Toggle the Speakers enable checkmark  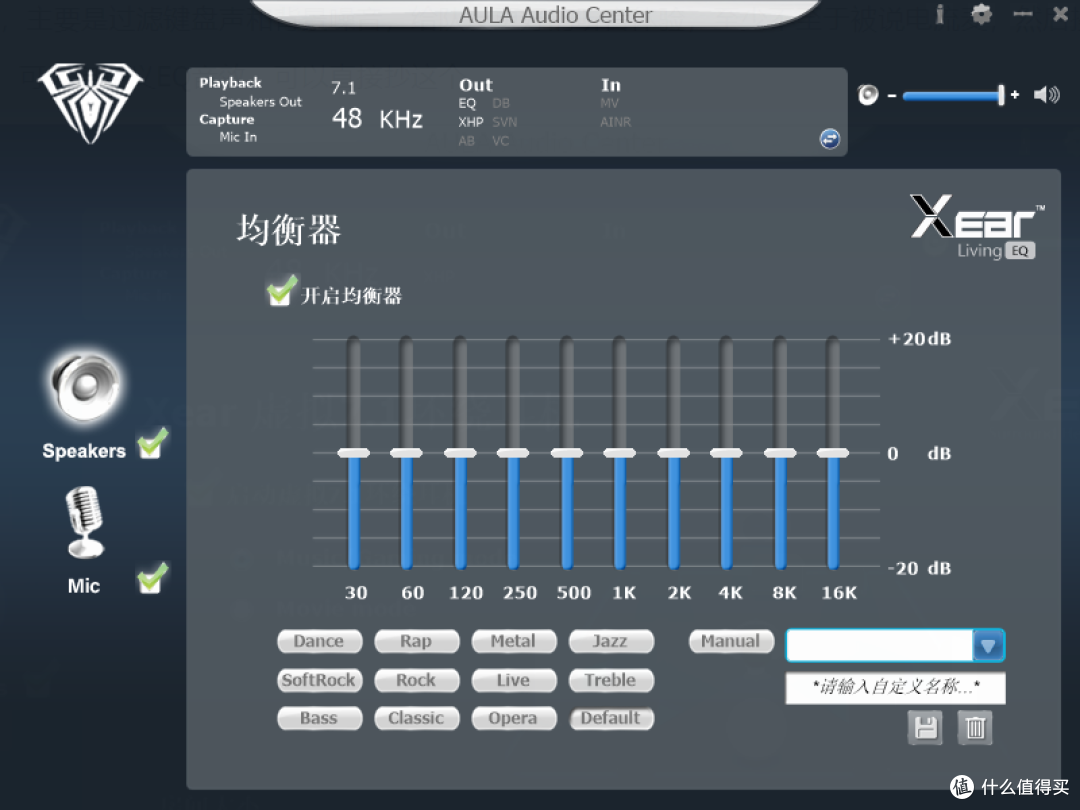coord(152,443)
